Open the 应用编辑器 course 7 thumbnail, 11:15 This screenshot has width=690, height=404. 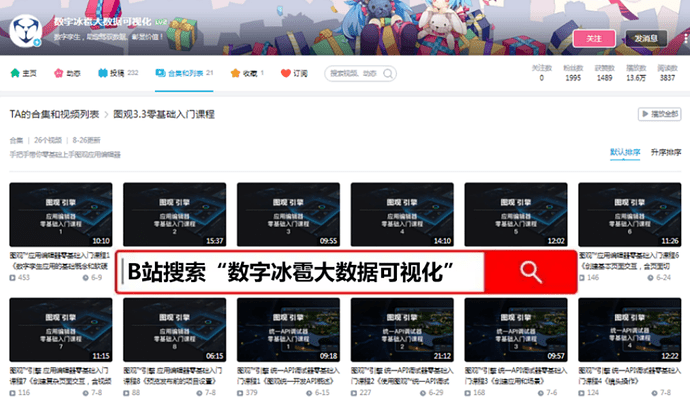coord(61,330)
